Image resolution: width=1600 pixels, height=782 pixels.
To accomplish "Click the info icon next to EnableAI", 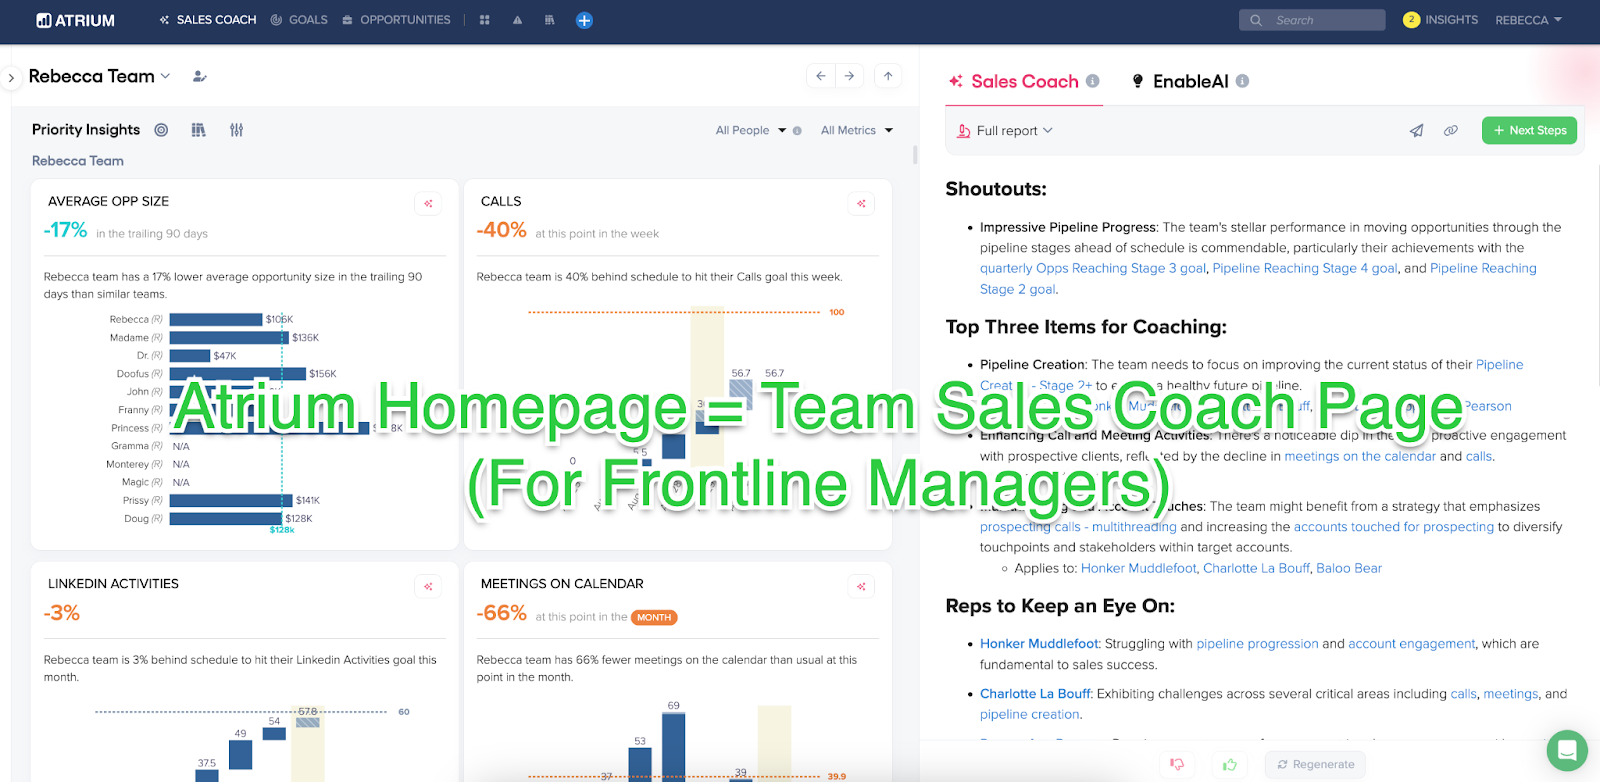I will (1242, 81).
